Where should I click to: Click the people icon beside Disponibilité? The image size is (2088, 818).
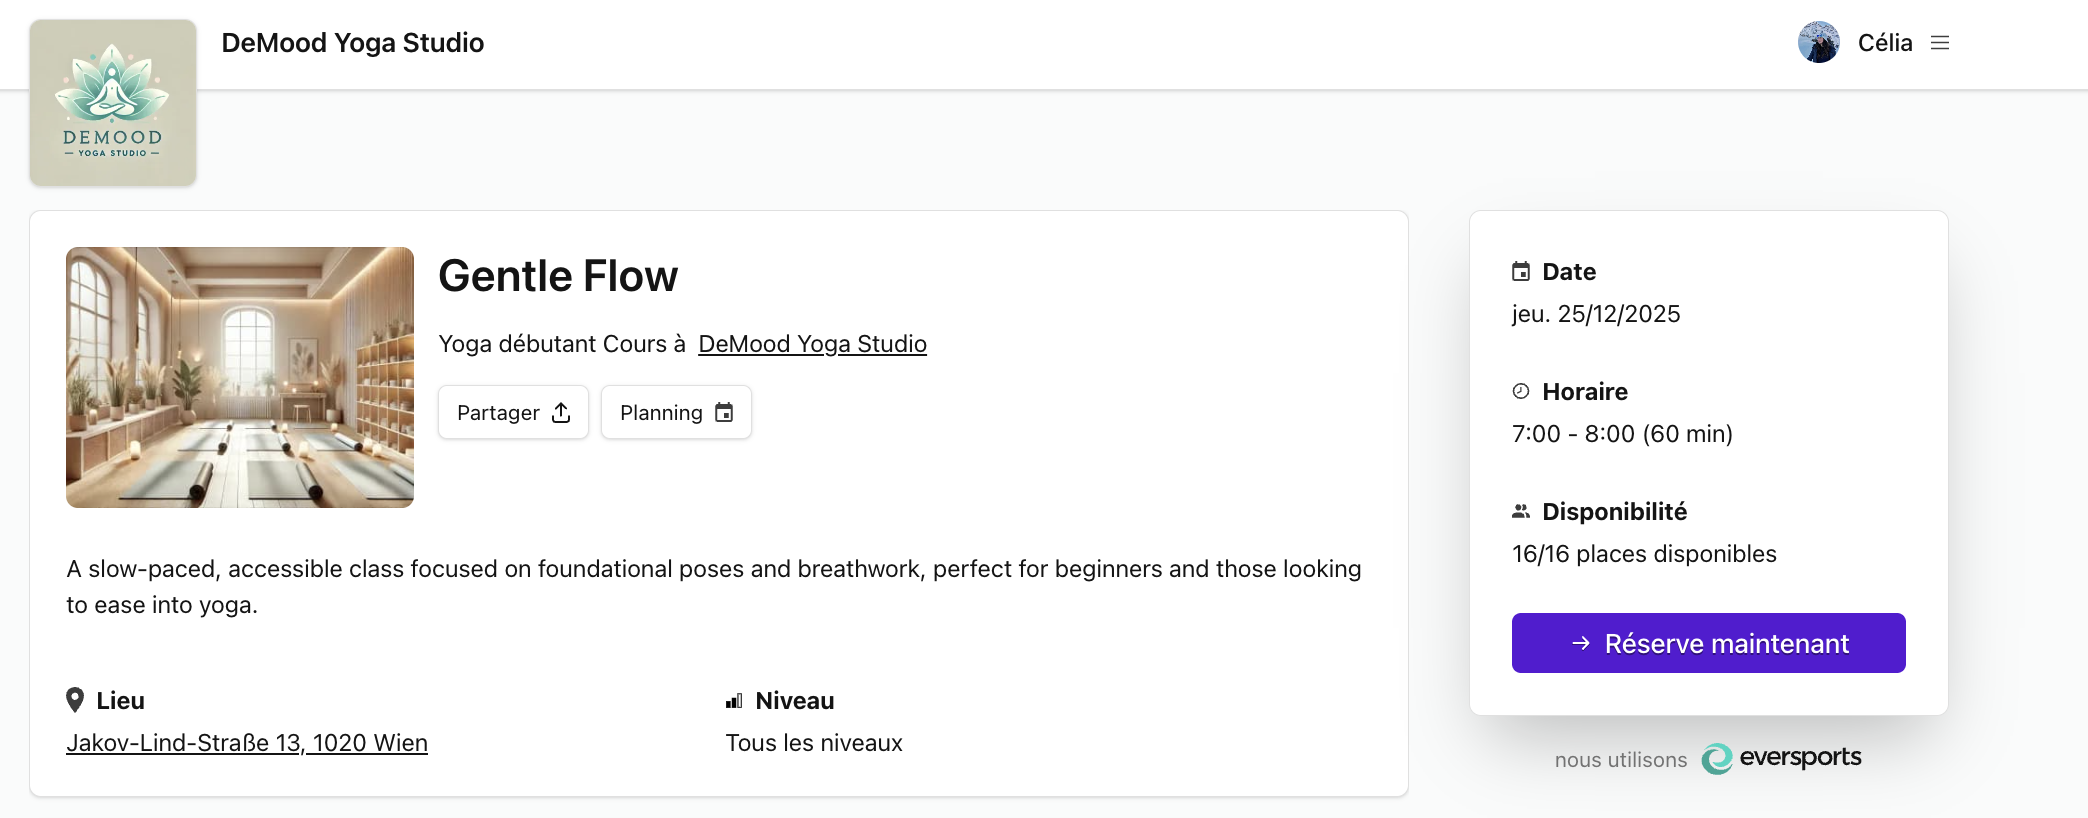point(1521,512)
